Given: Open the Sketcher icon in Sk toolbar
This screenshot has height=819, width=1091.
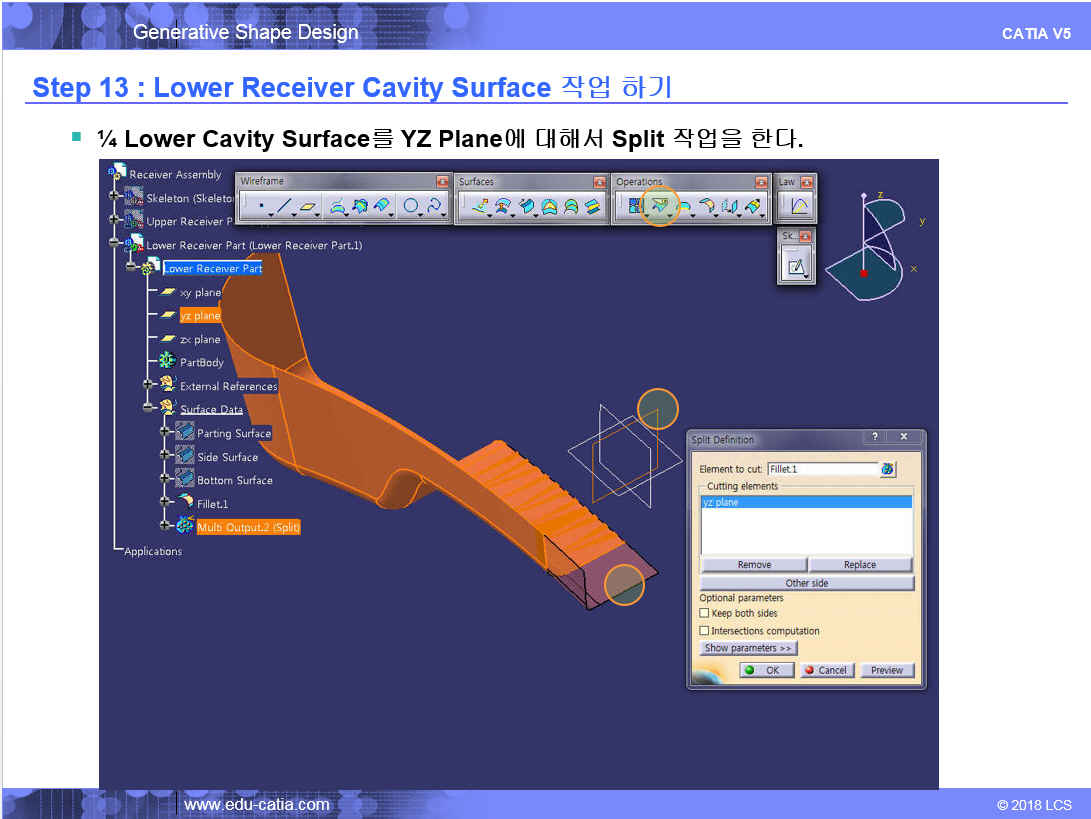Looking at the screenshot, I should pyautogui.click(x=796, y=266).
